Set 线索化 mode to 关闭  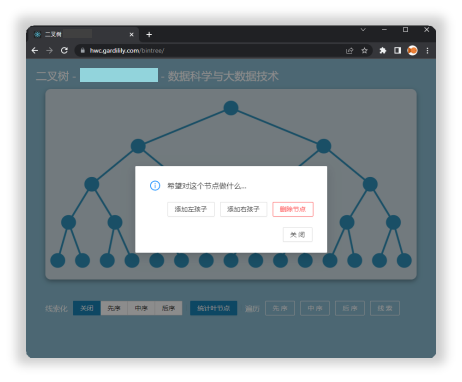(87, 308)
